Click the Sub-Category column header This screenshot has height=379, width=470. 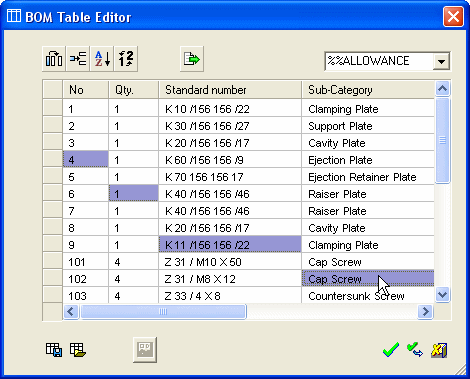click(368, 90)
